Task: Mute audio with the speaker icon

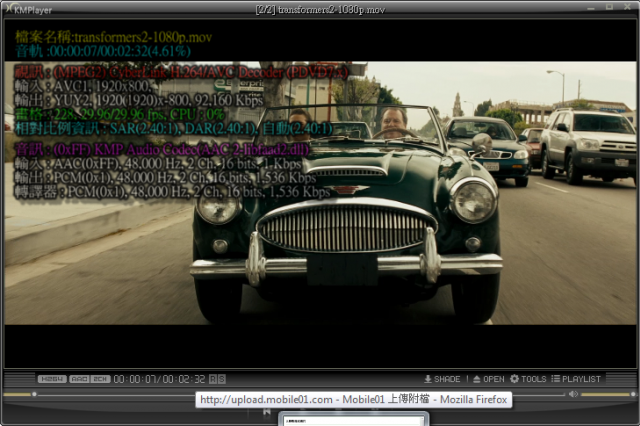Action: tap(573, 394)
